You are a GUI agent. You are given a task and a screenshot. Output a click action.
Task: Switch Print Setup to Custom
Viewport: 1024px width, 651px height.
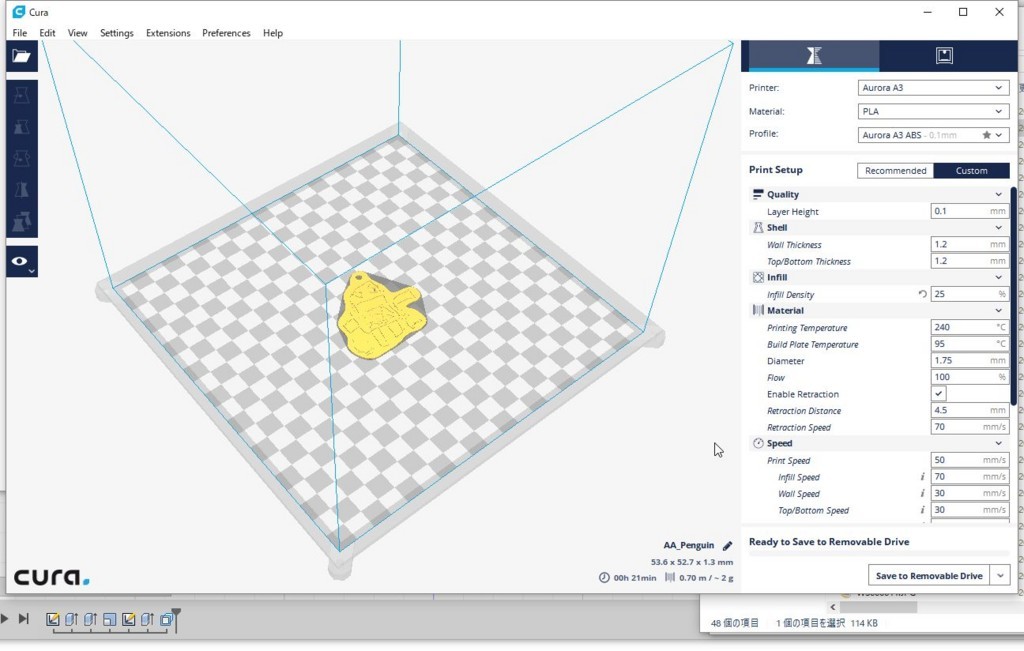click(x=971, y=170)
